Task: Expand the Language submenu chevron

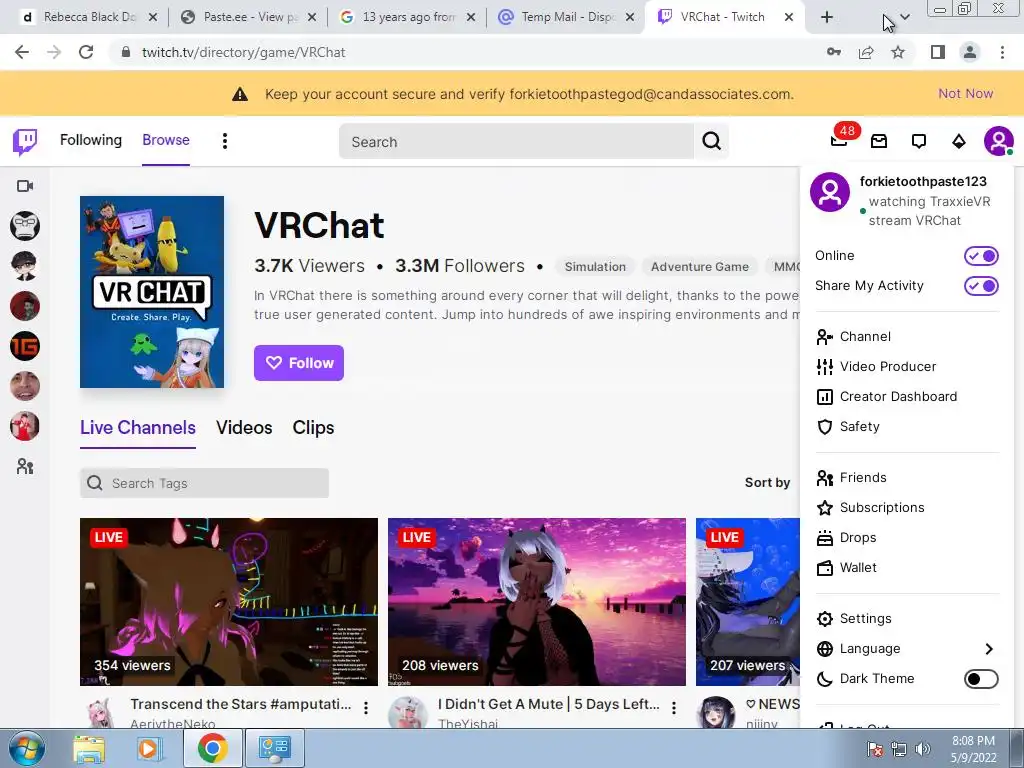Action: pos(989,648)
